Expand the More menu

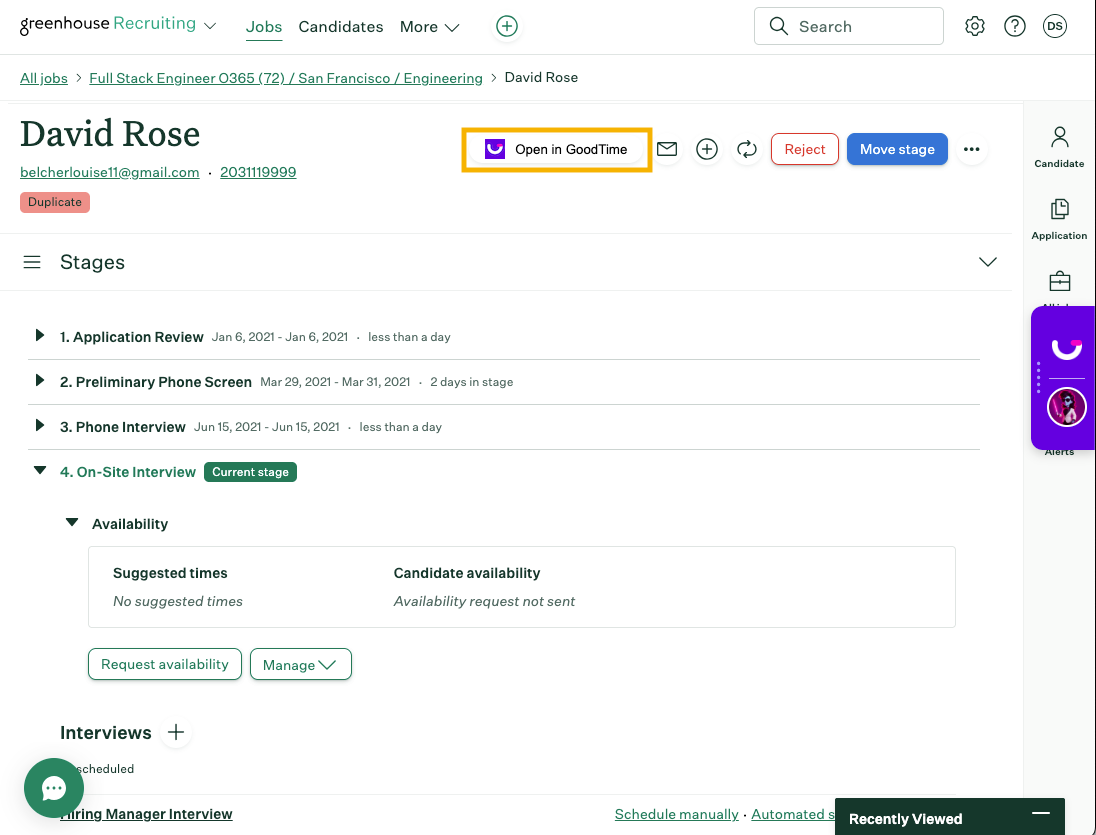[x=429, y=27]
